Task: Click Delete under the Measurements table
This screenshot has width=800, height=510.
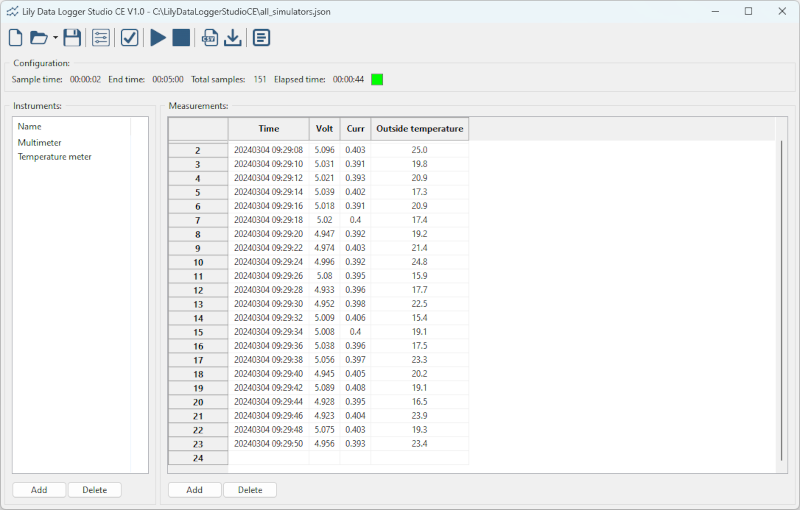Action: click(x=250, y=490)
